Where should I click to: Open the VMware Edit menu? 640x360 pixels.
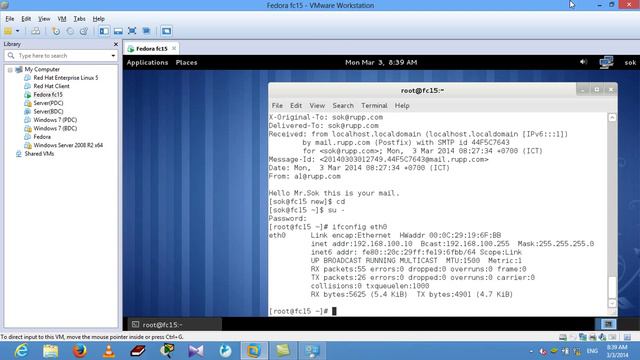26,19
